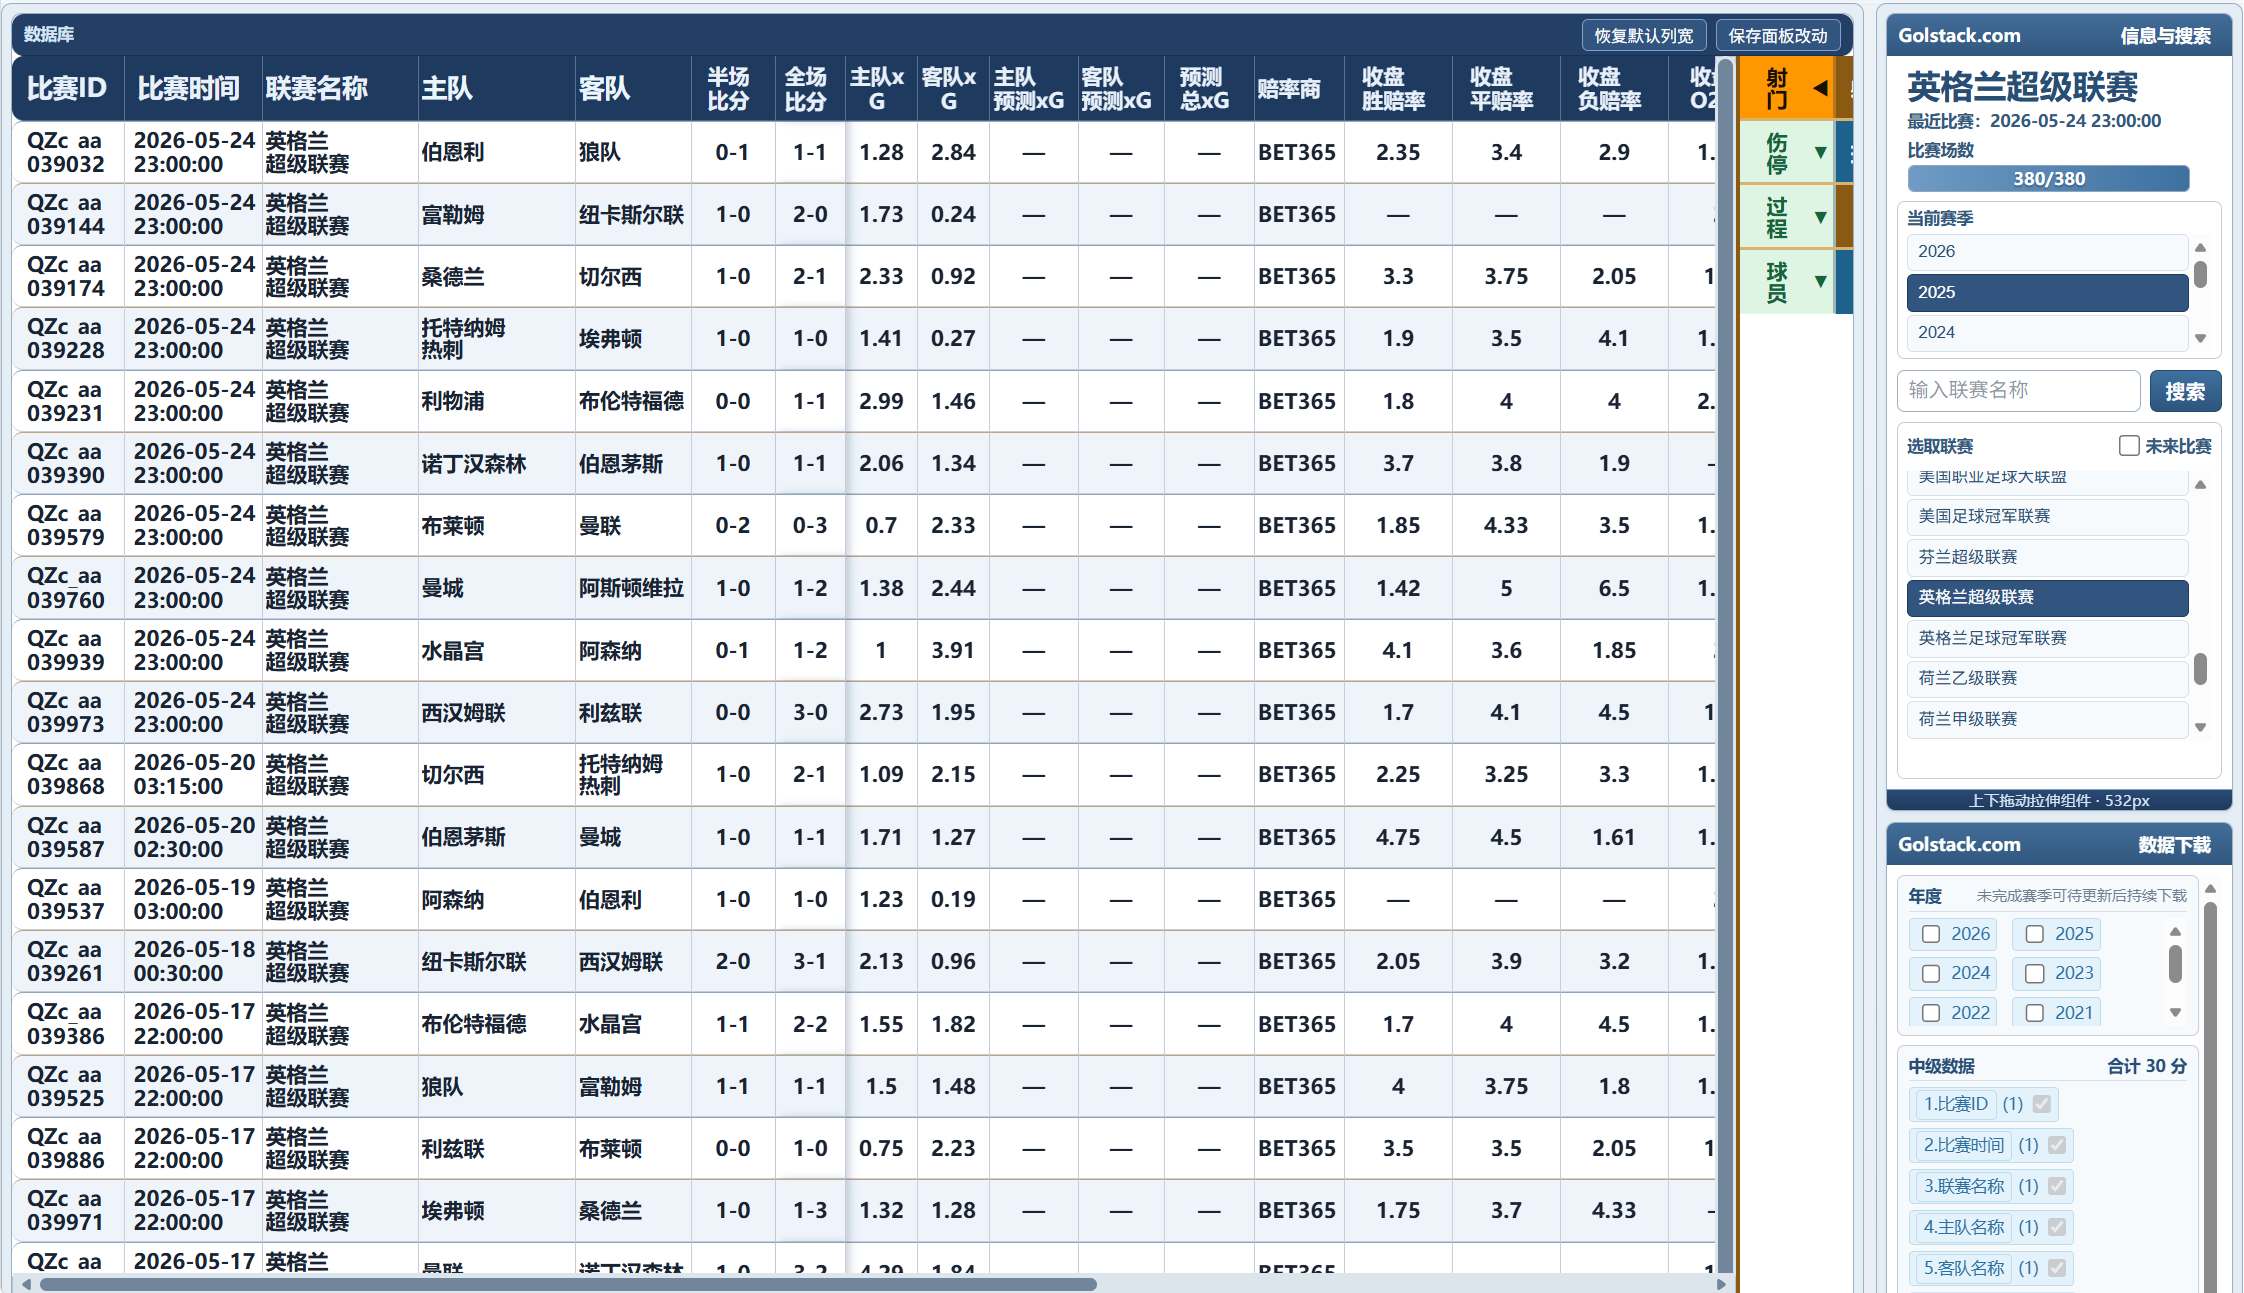Select the 2021 download year checkbox
This screenshot has height=1293, width=2244.
2035,1013
